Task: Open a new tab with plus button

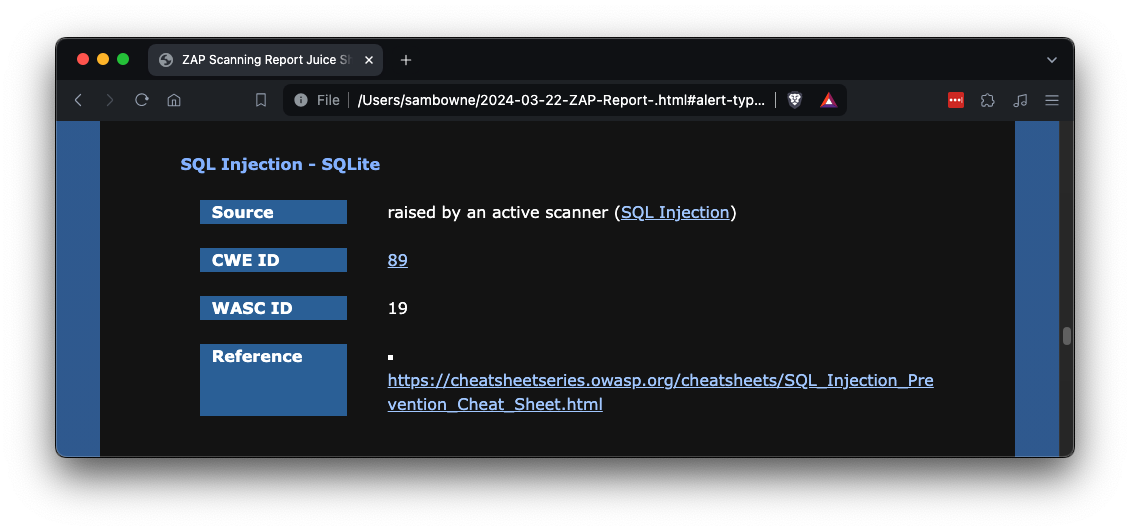Action: coord(406,60)
